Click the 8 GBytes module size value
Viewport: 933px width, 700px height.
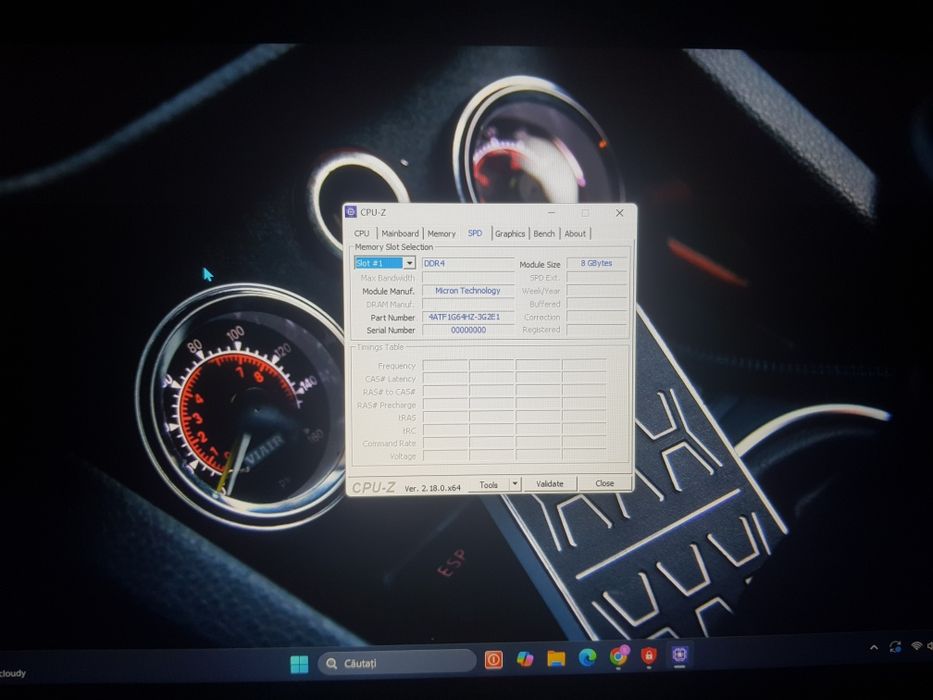click(596, 263)
